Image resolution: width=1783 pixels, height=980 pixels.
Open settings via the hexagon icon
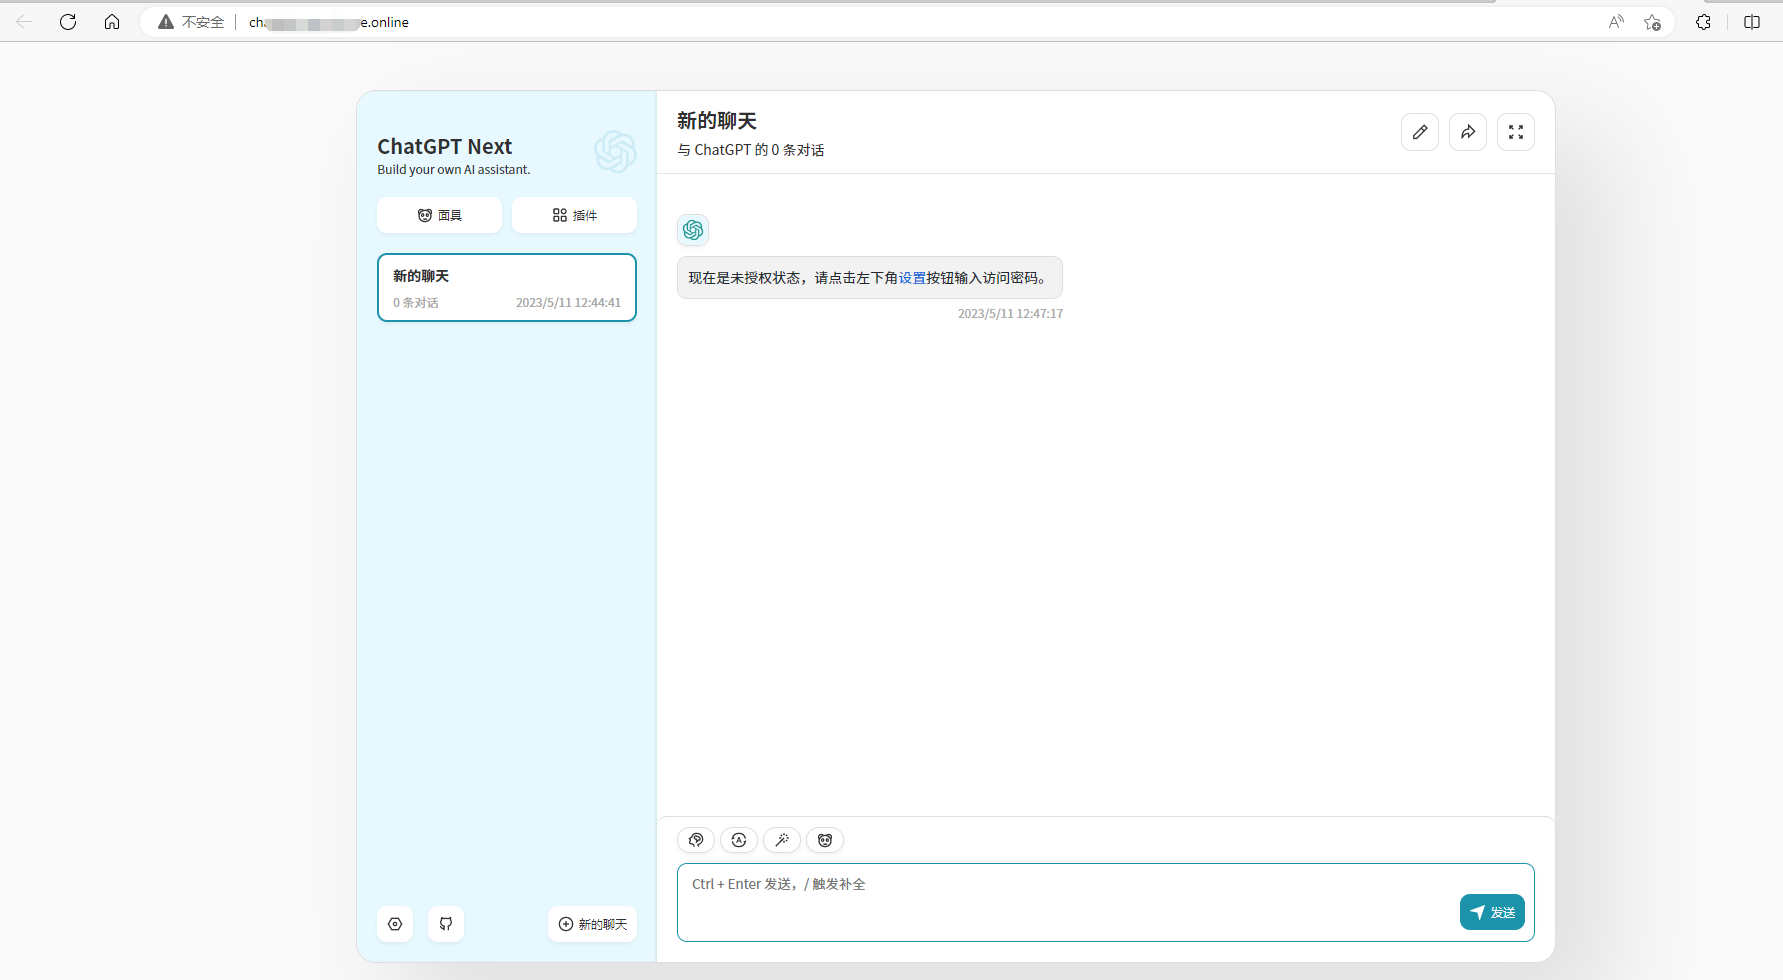click(395, 924)
